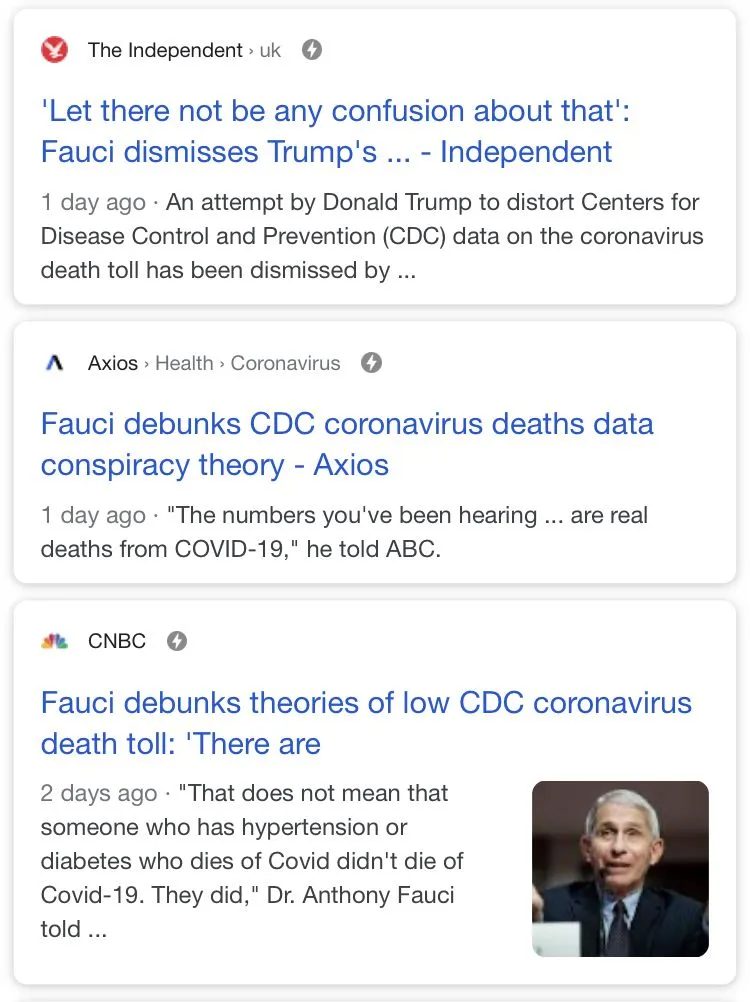
Task: Click the Axios logo favicon
Action: point(55,363)
